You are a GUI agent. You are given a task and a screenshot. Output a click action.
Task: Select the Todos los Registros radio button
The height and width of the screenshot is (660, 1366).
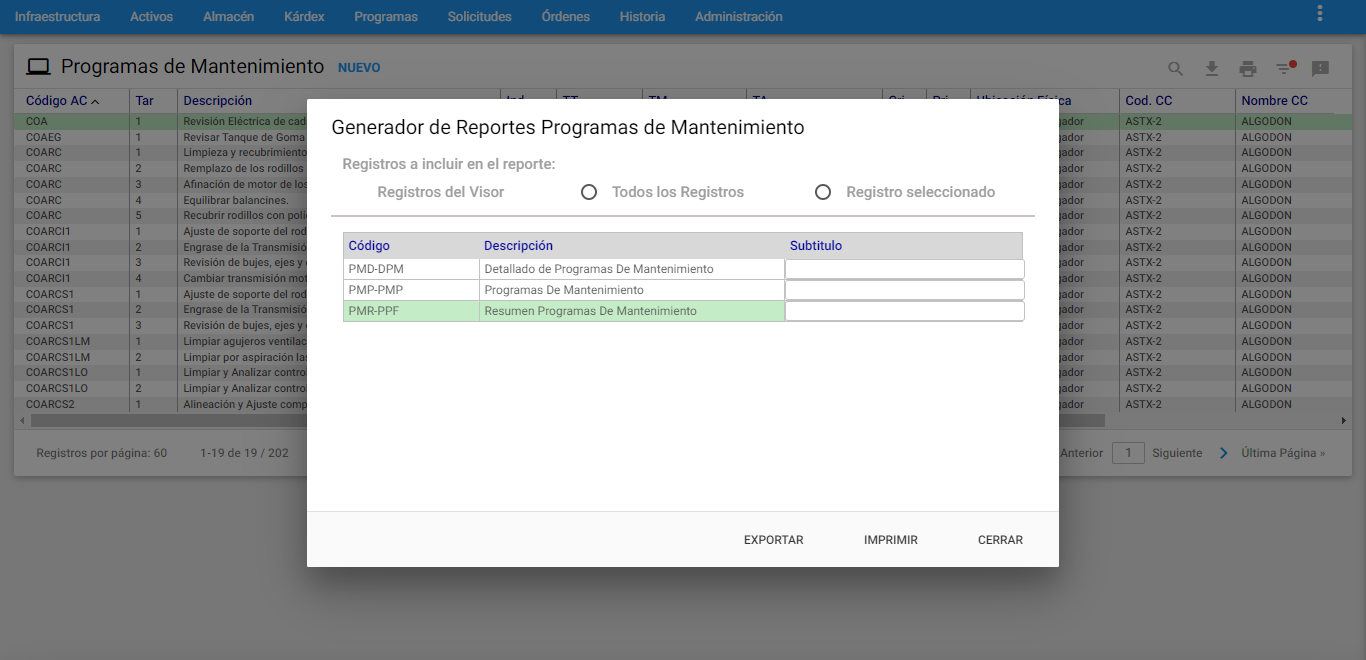(589, 192)
